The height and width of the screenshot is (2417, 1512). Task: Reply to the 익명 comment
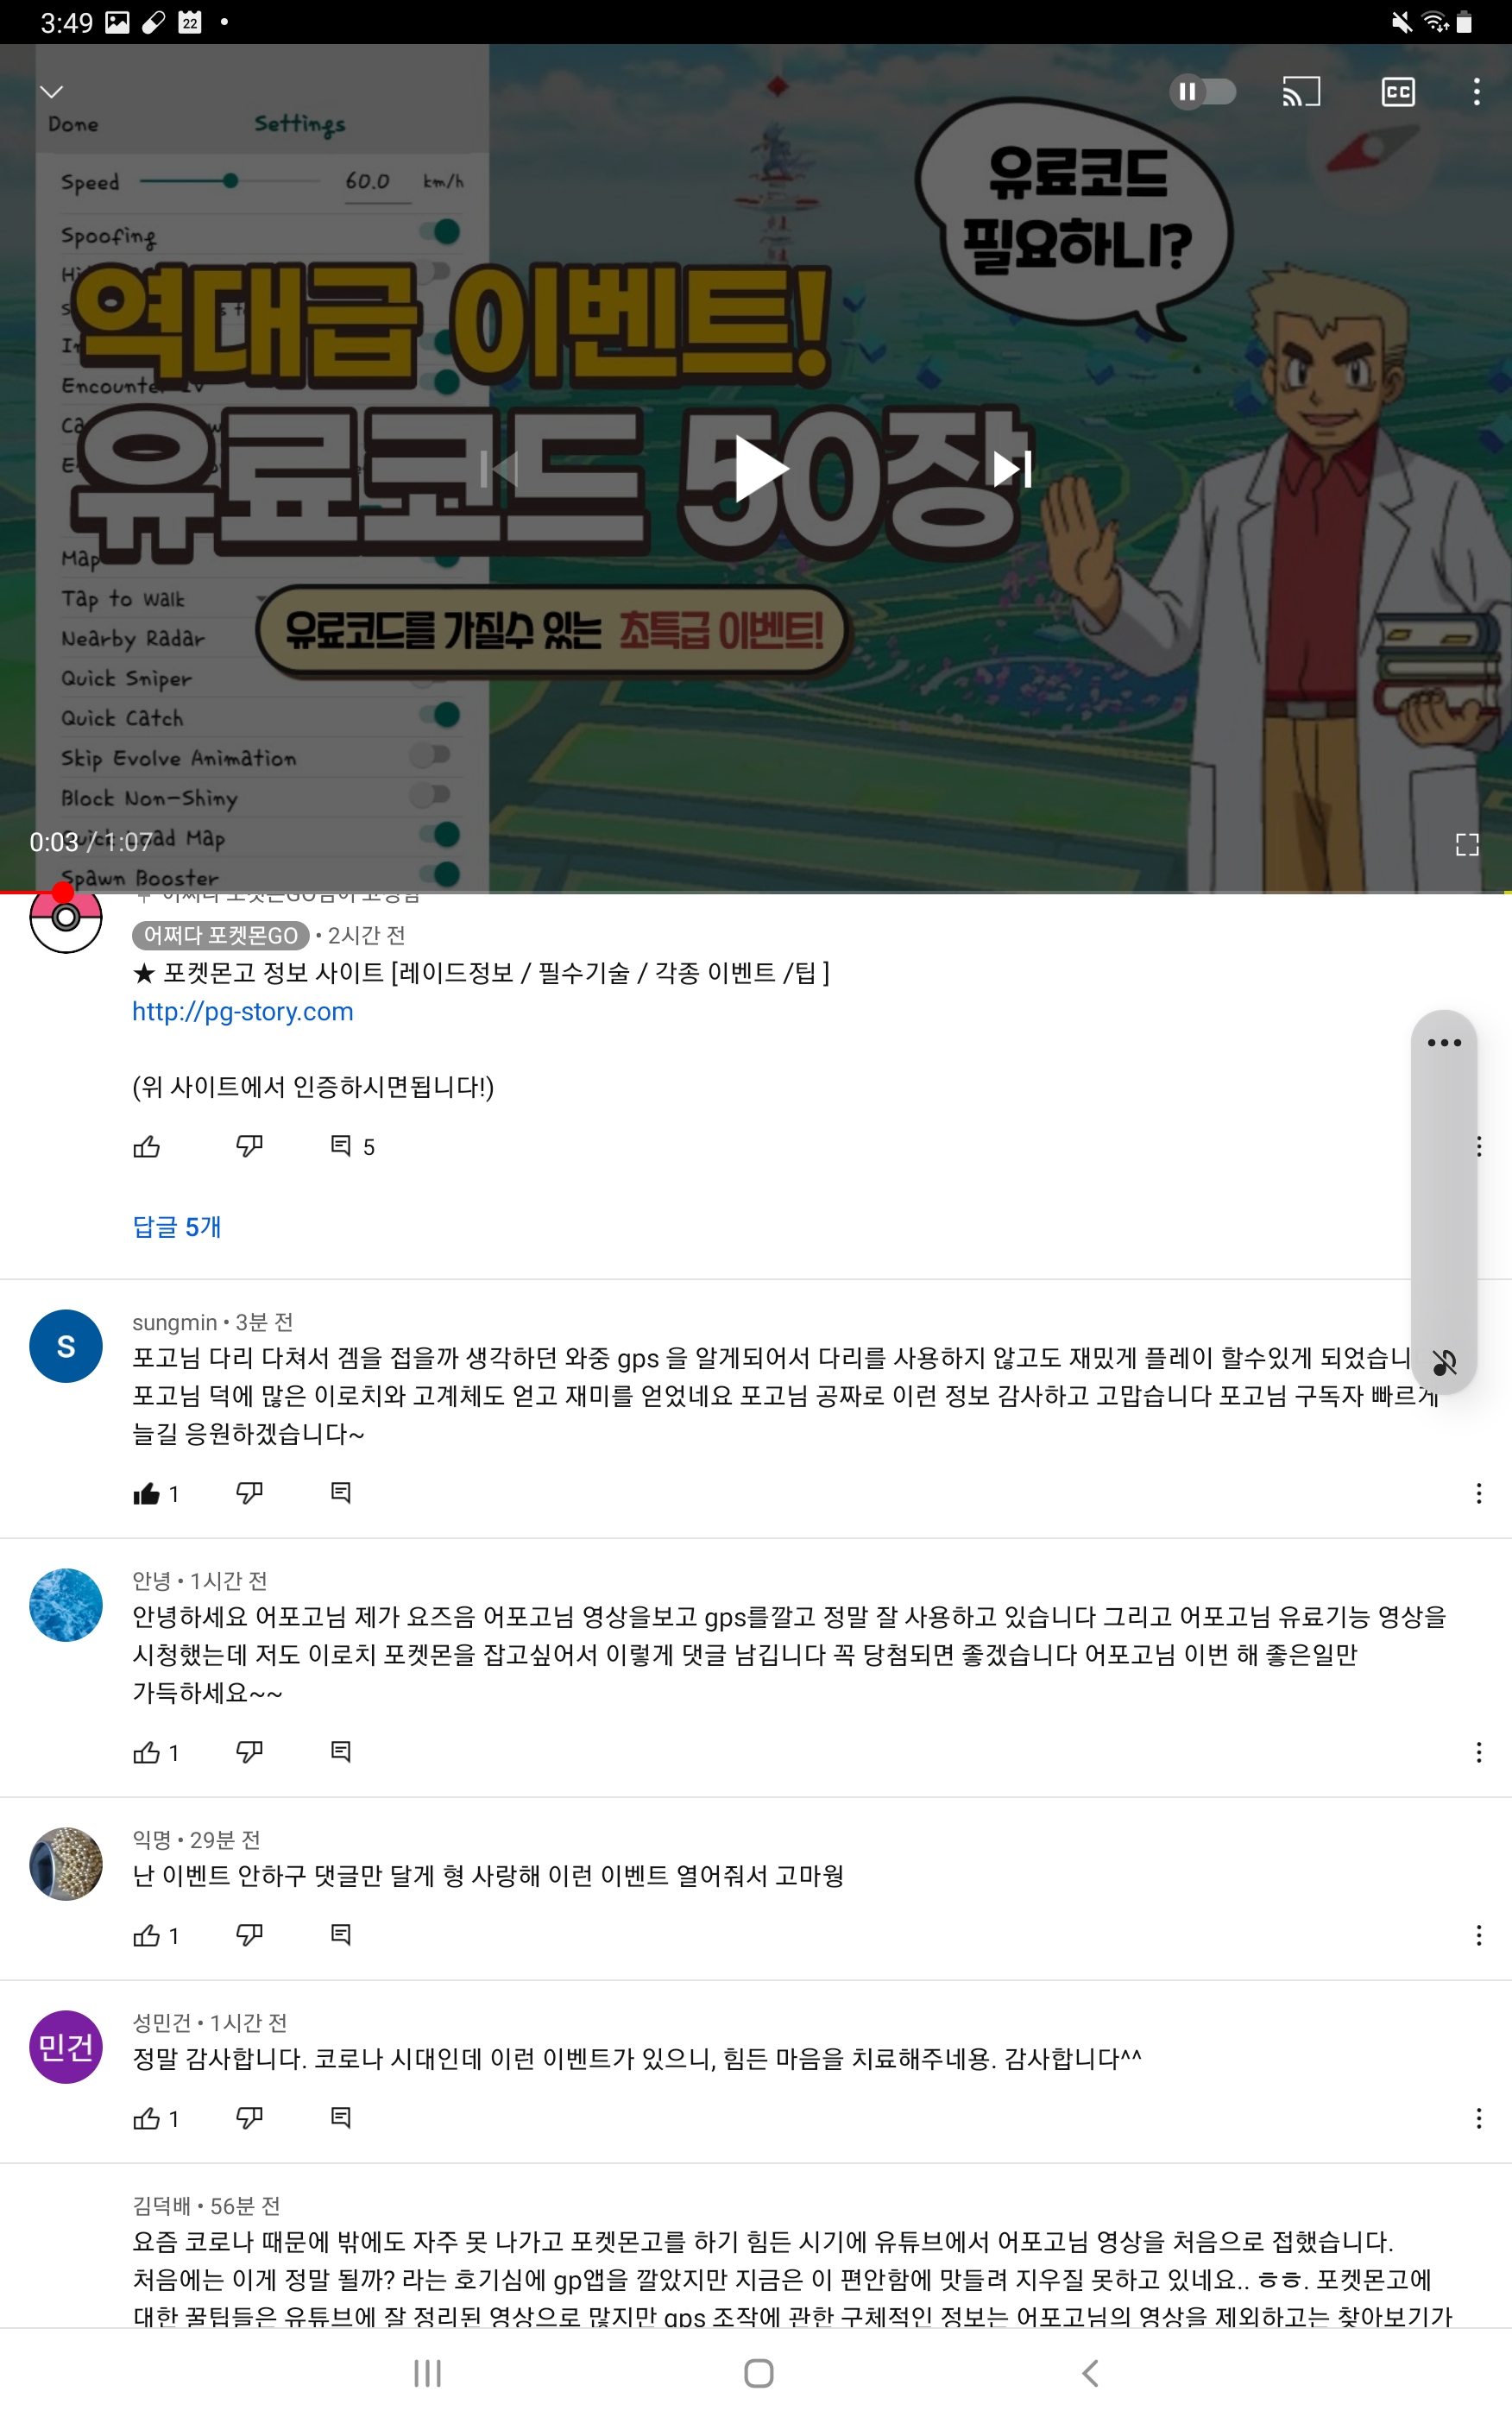(341, 1934)
